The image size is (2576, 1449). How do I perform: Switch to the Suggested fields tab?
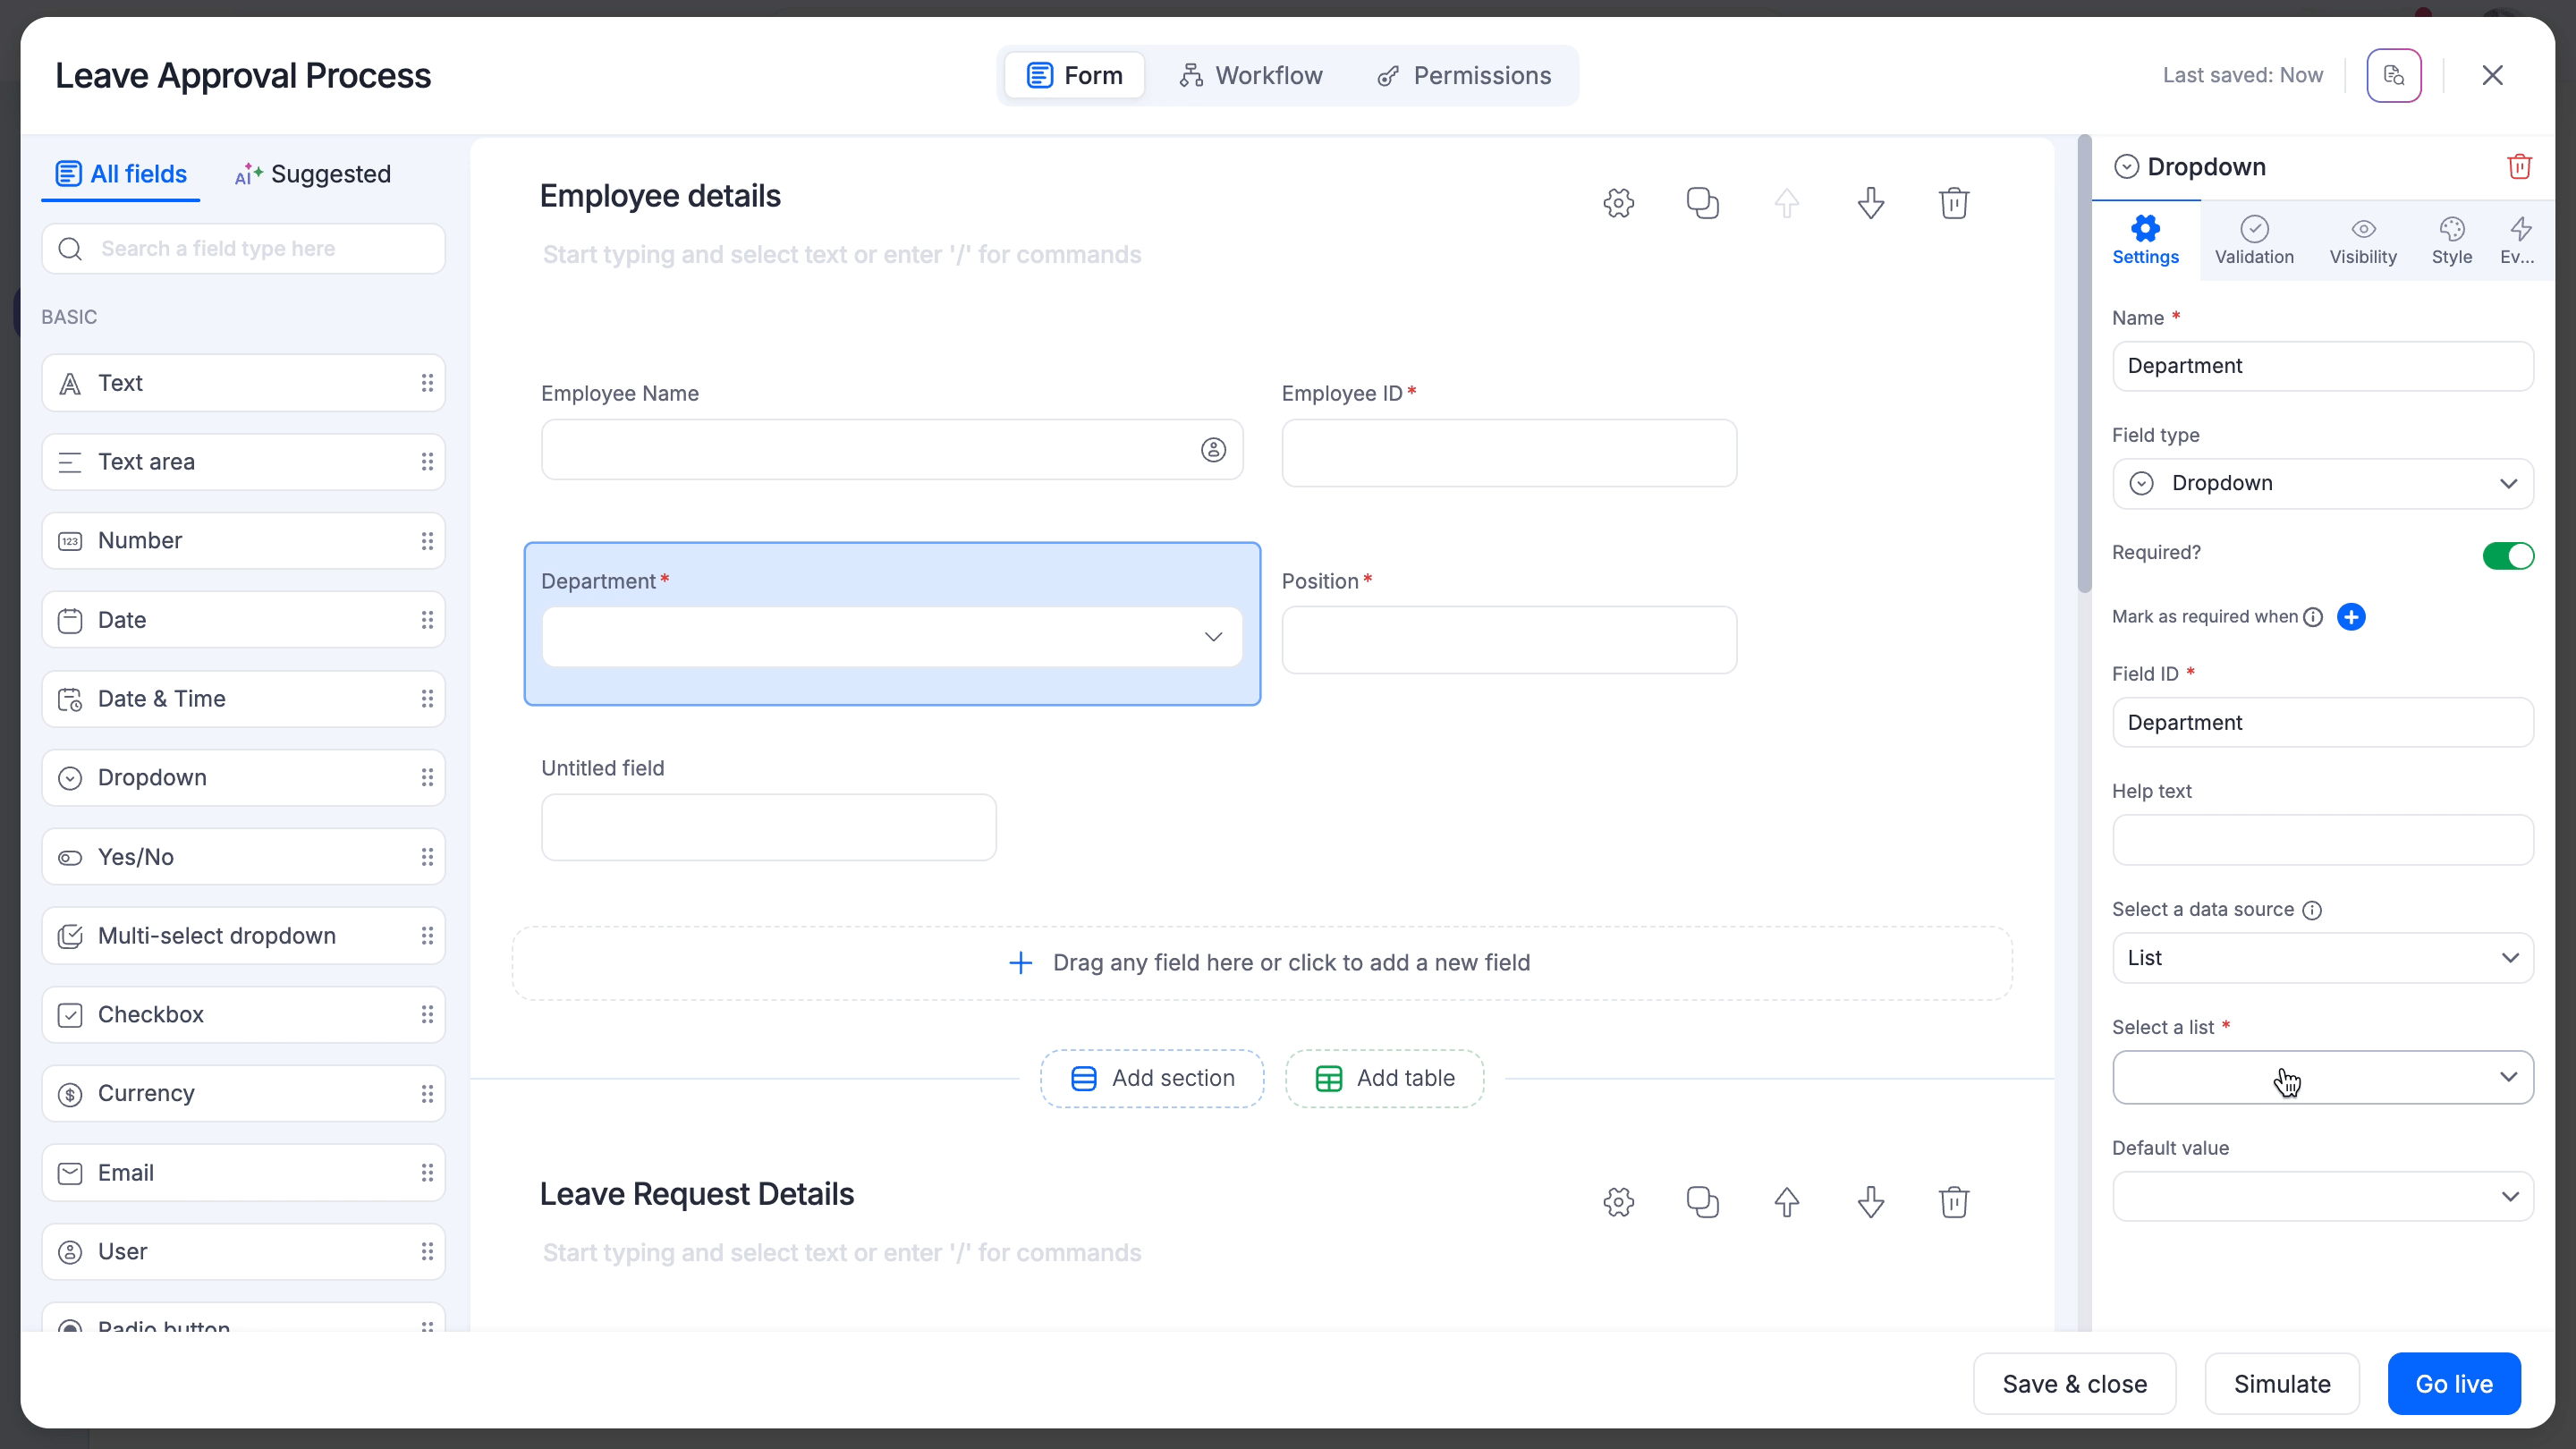(x=312, y=174)
